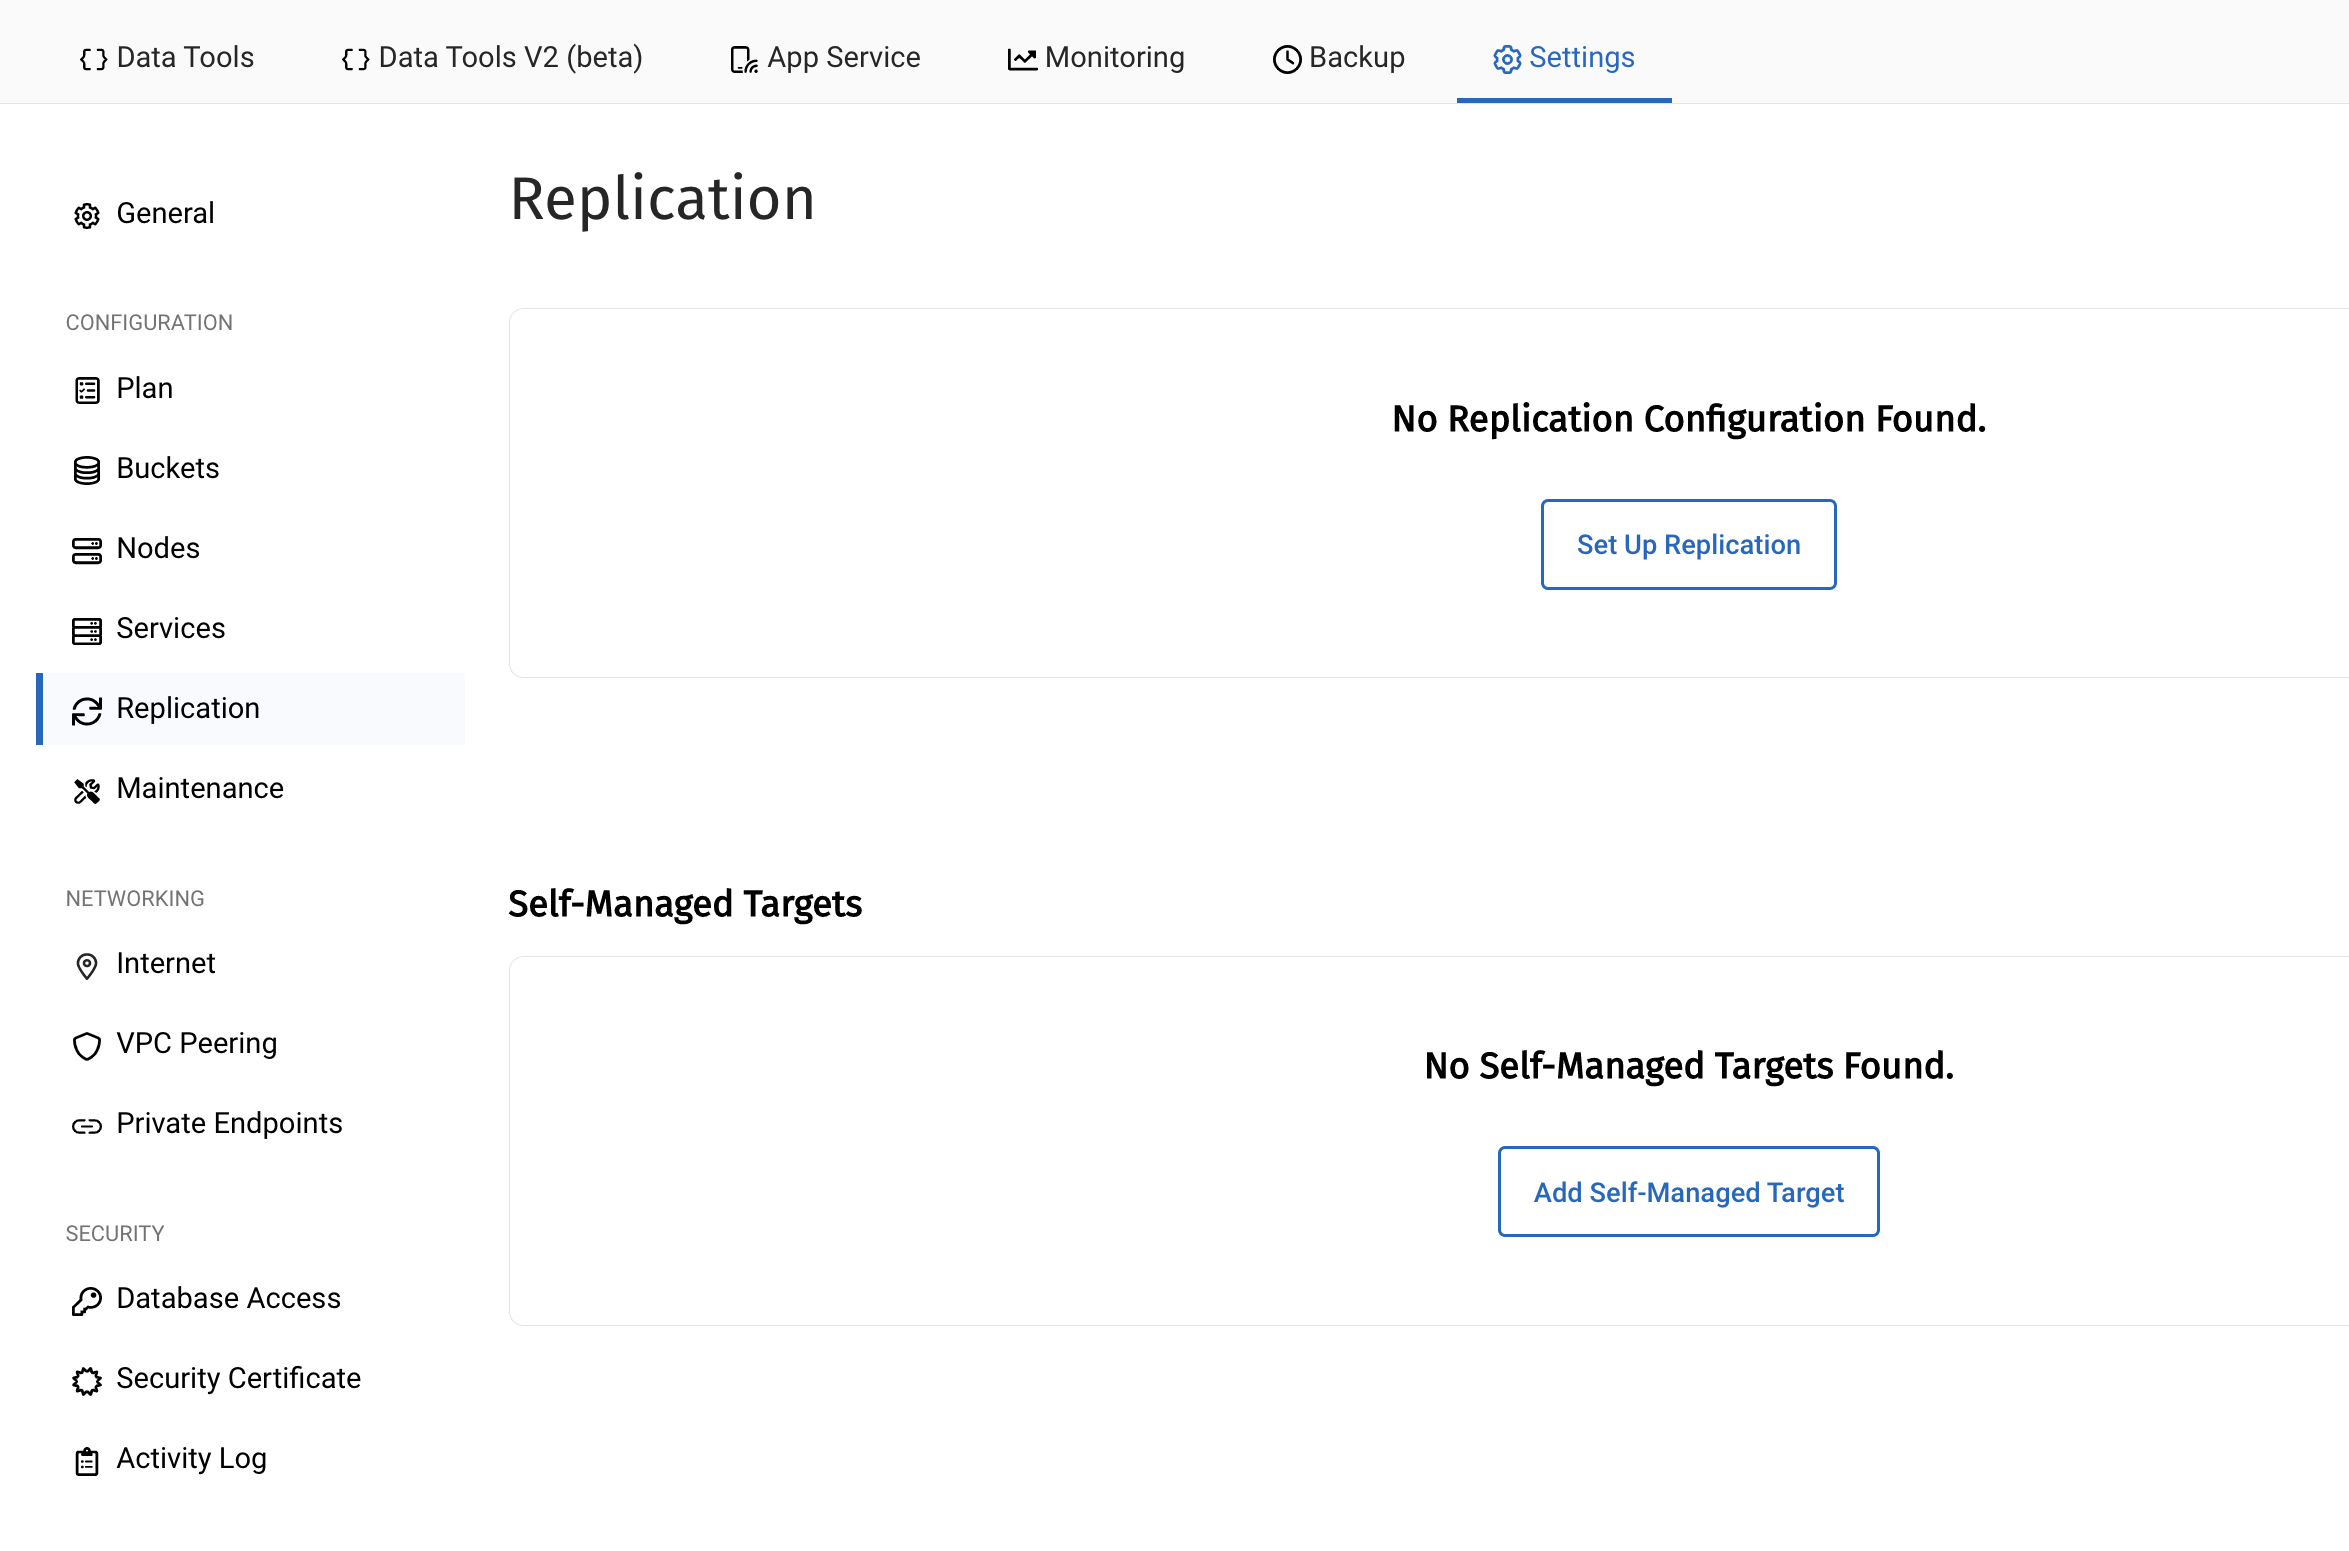Screen dimensions: 2349x1551
Task: Click the Activity Log clipboard icon
Action: coord(87,1460)
